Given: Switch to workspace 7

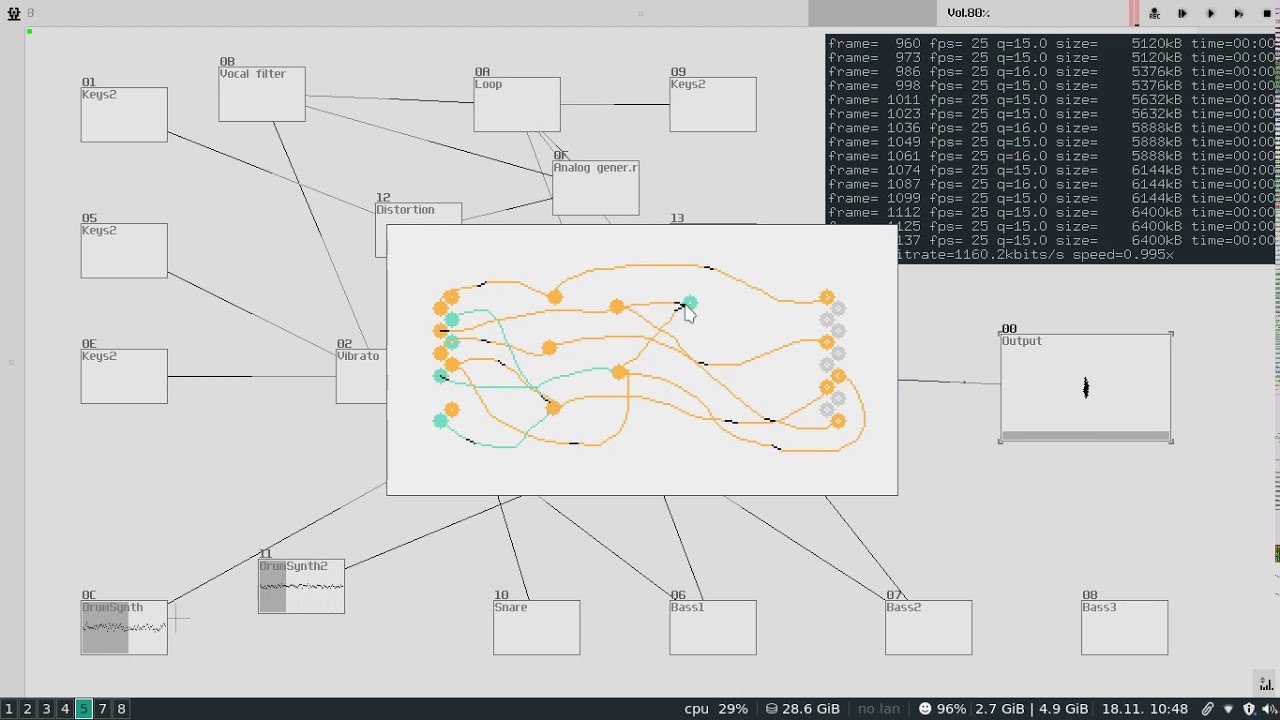Looking at the screenshot, I should [x=102, y=709].
